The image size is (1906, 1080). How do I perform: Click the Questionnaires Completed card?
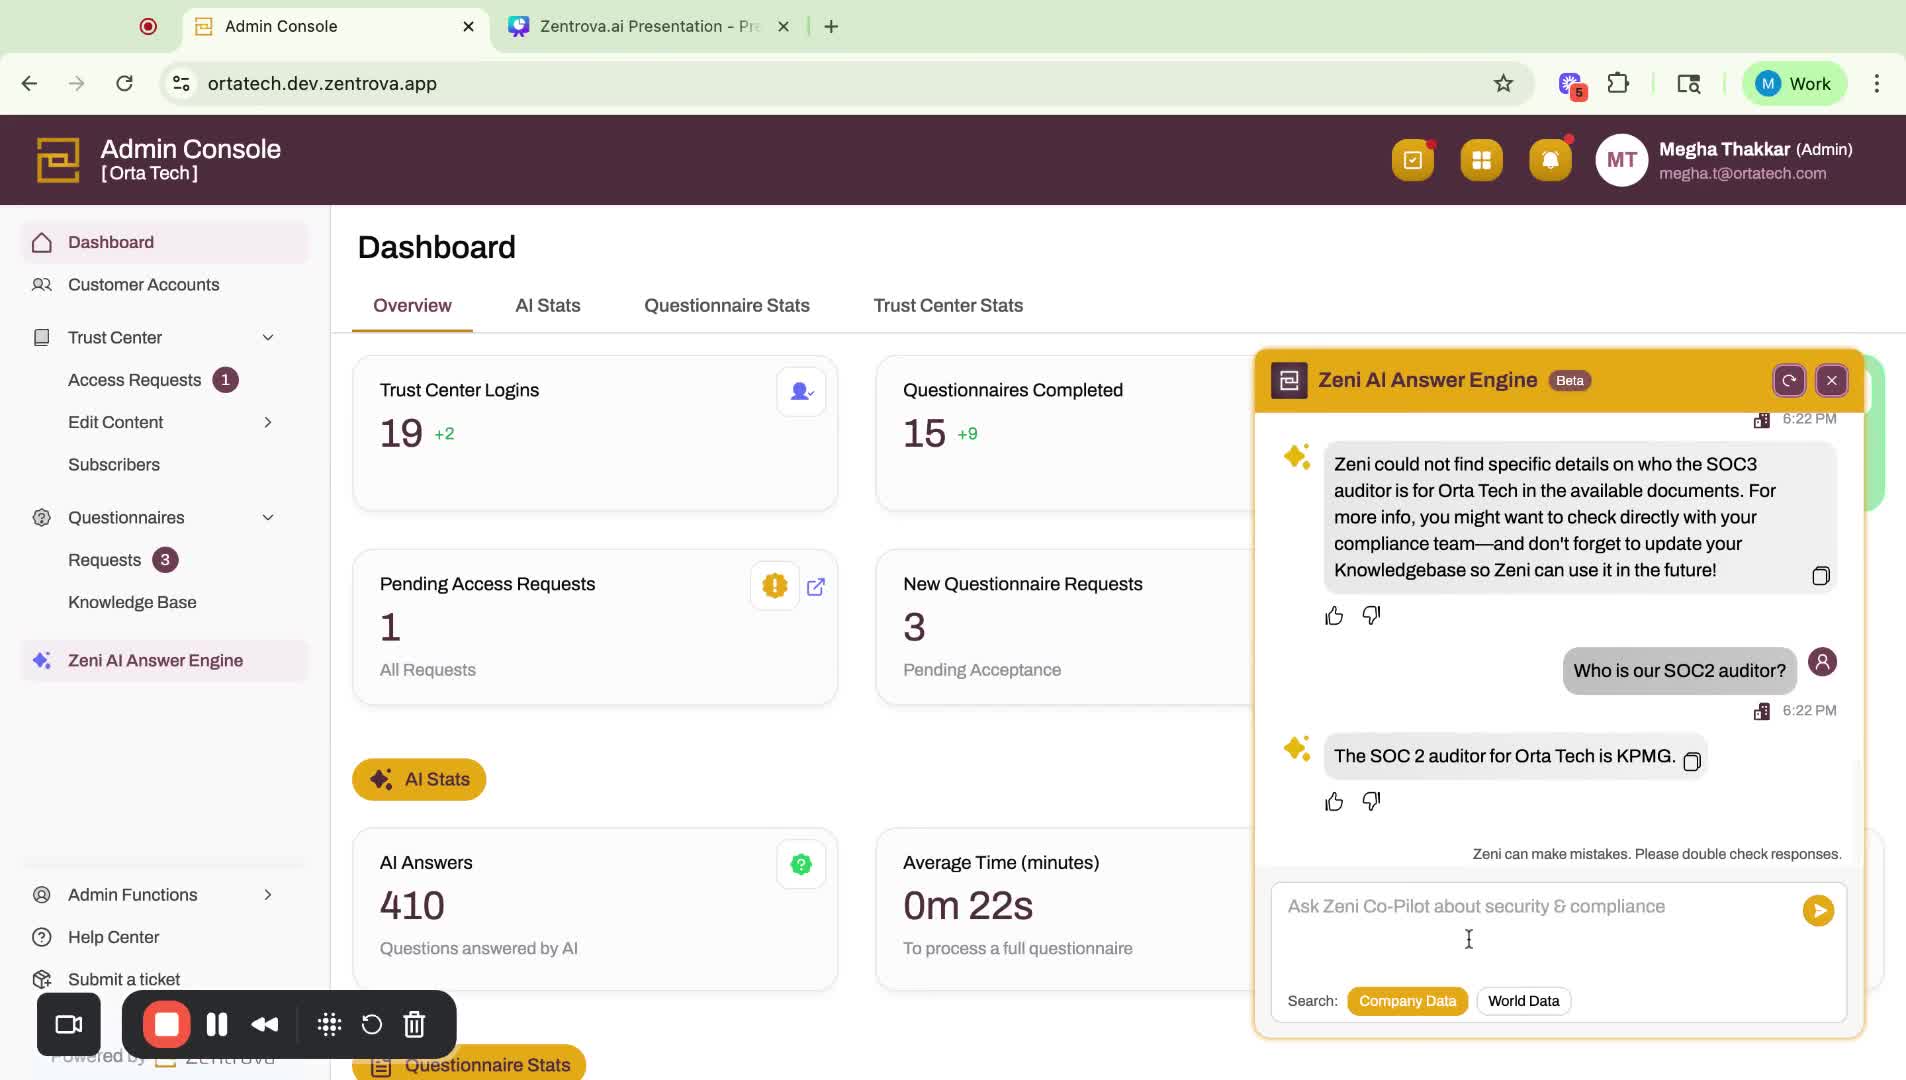(1065, 433)
